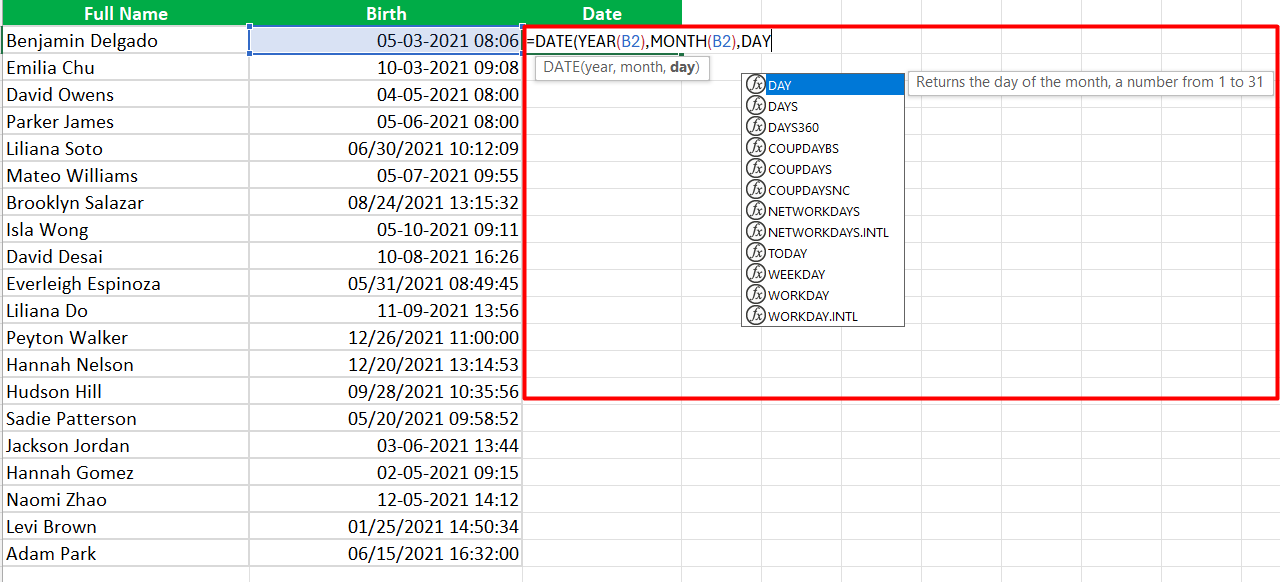Choose COUPDAYS from the suggestion list
This screenshot has height=582, width=1280.
coord(823,169)
